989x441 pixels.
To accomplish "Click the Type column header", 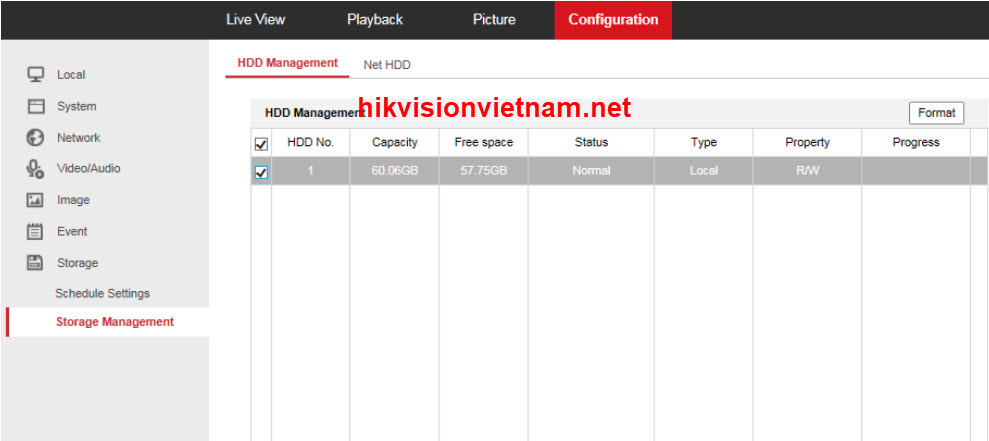I will [703, 143].
